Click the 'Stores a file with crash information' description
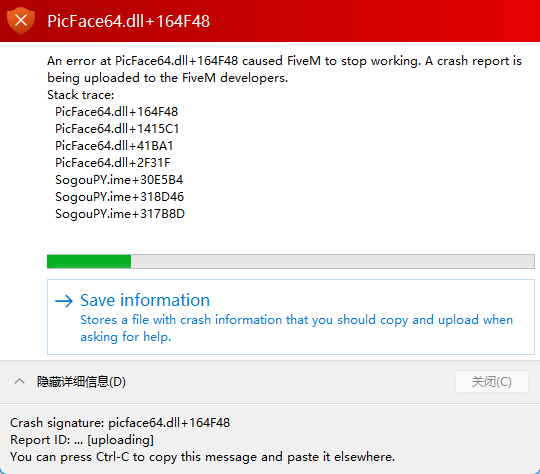The height and width of the screenshot is (474, 540). point(297,328)
